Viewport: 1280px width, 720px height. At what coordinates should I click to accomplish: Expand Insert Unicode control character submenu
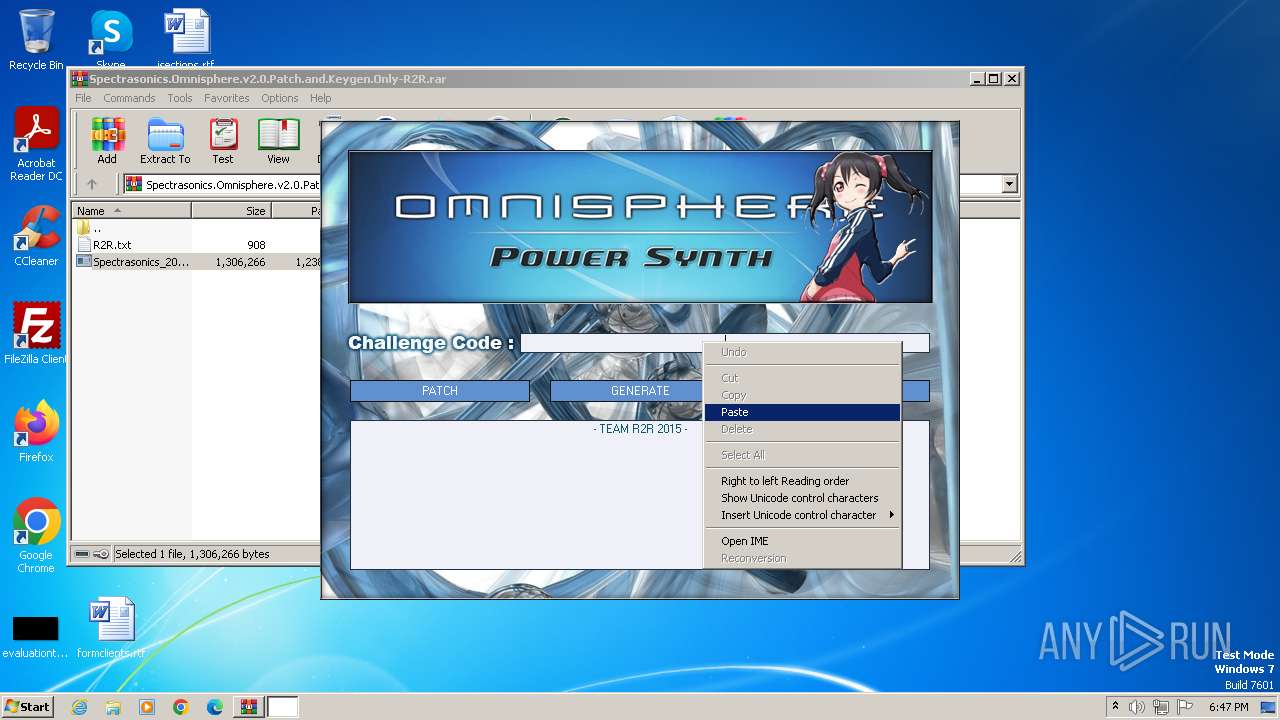pos(802,515)
